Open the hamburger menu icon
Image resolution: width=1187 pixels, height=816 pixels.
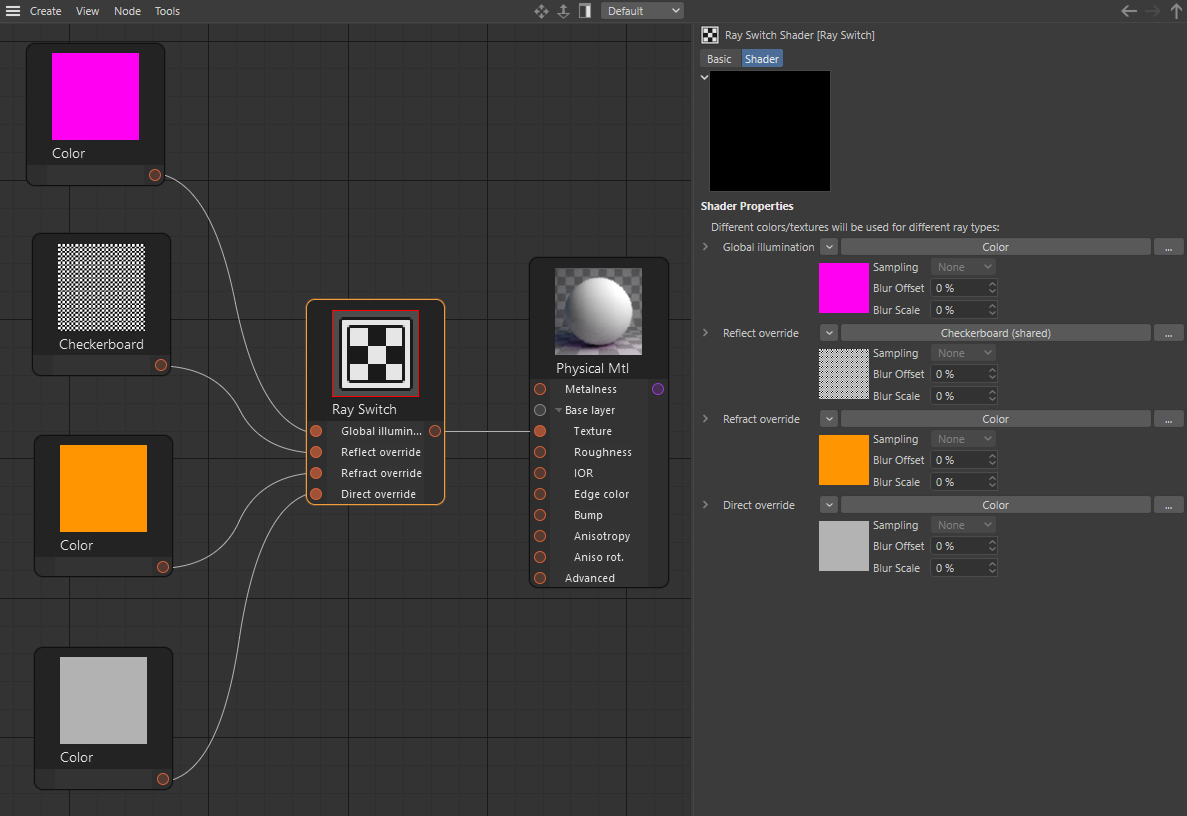(x=13, y=11)
